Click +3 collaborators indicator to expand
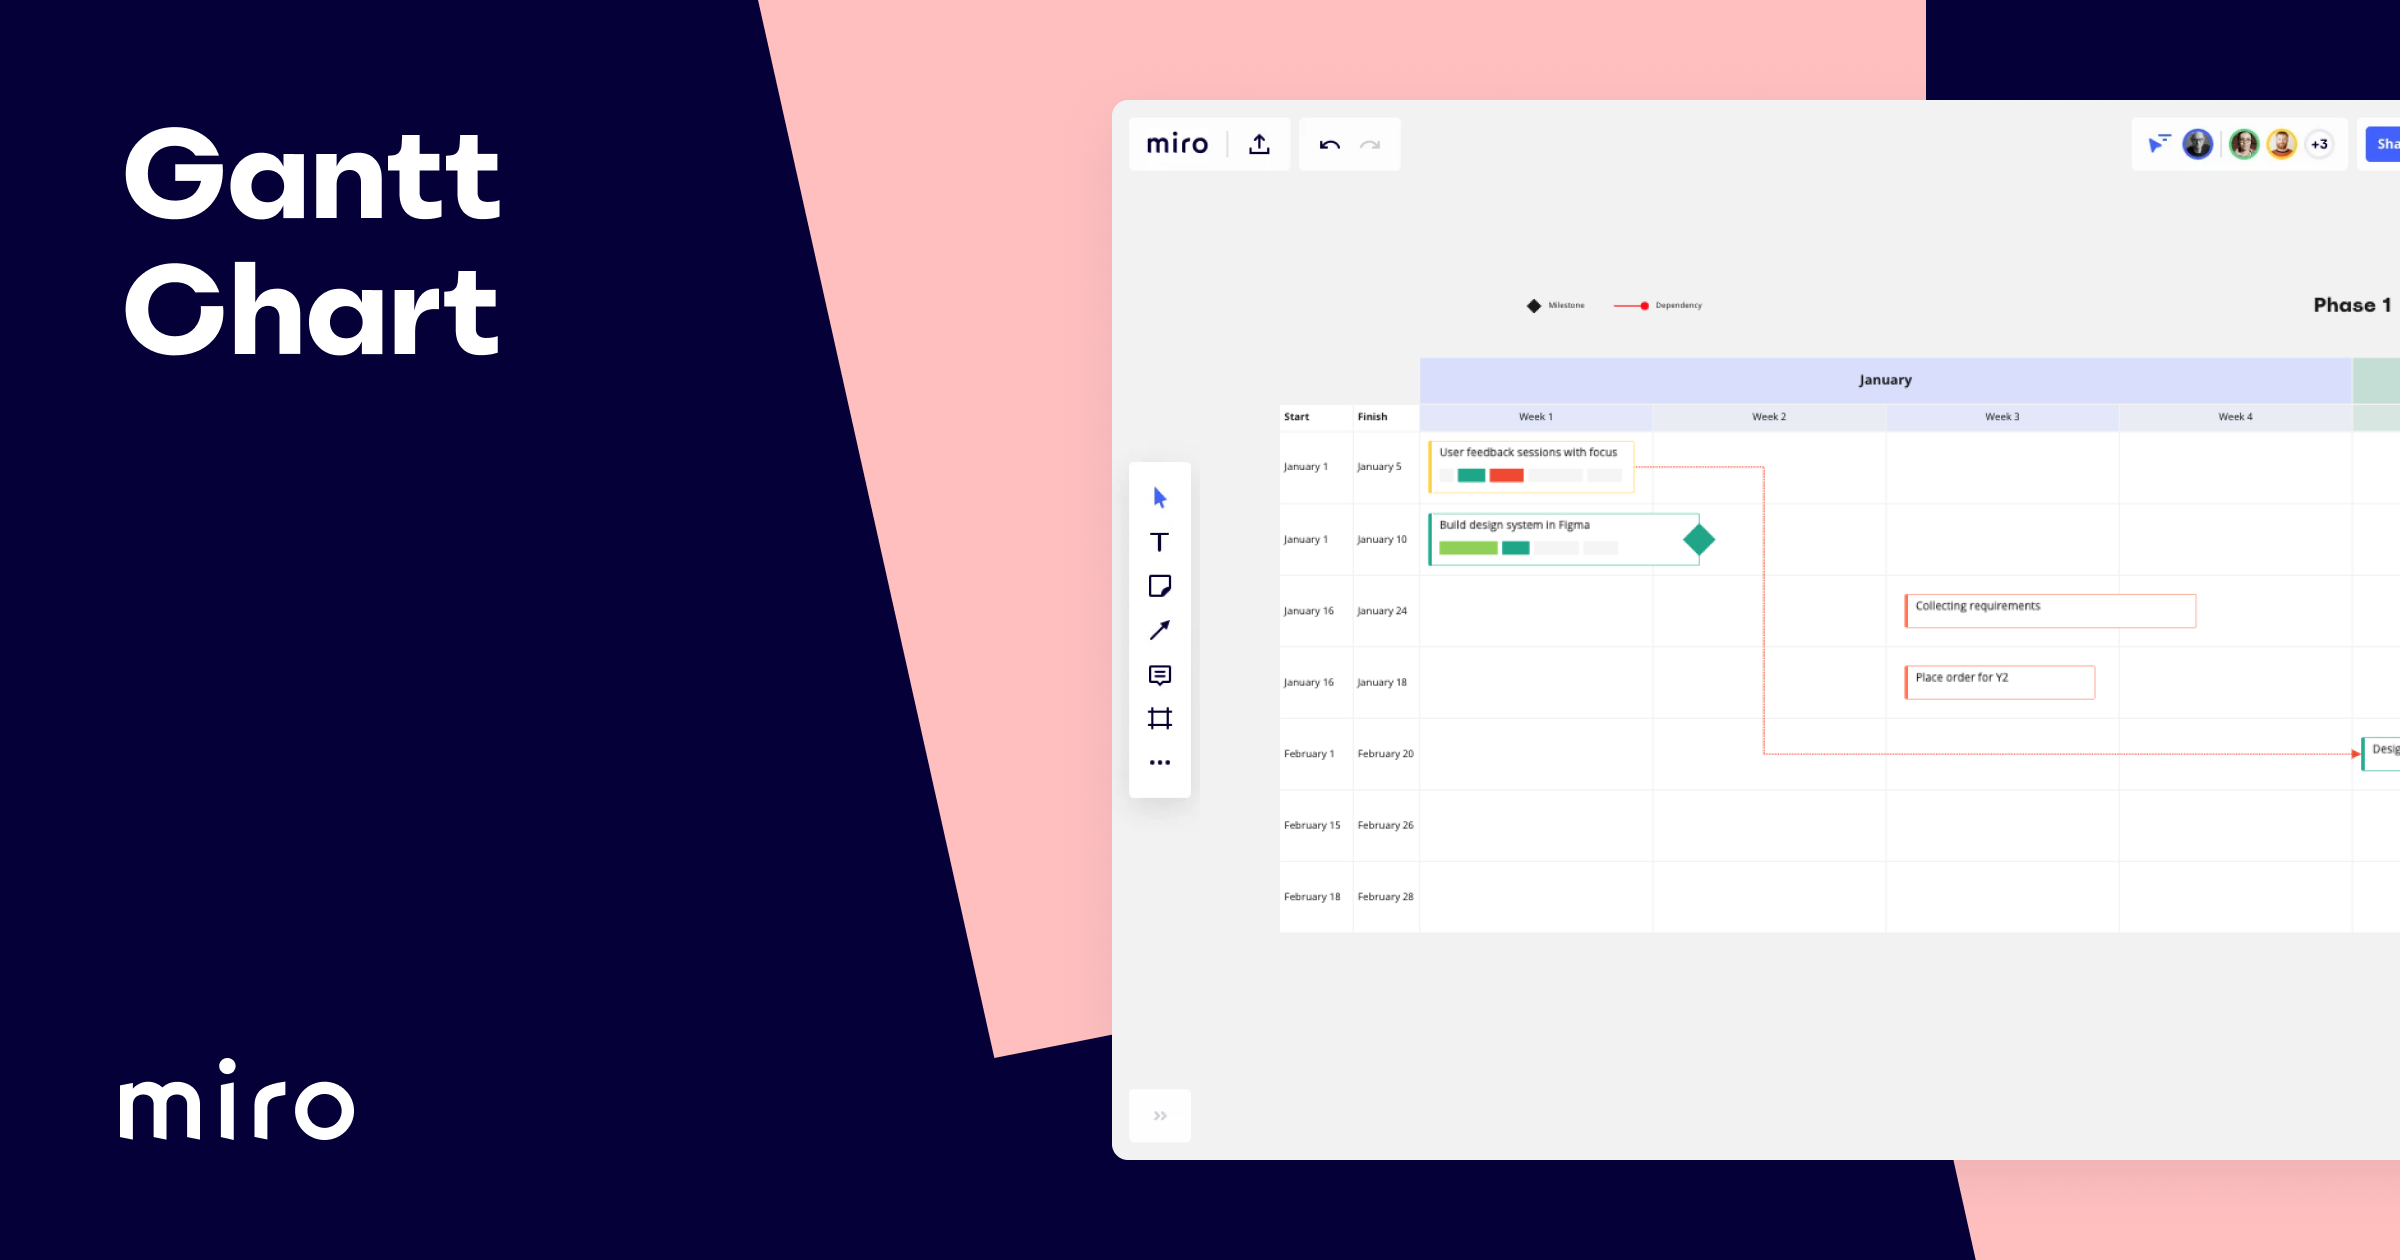This screenshot has height=1260, width=2400. coord(2317,144)
